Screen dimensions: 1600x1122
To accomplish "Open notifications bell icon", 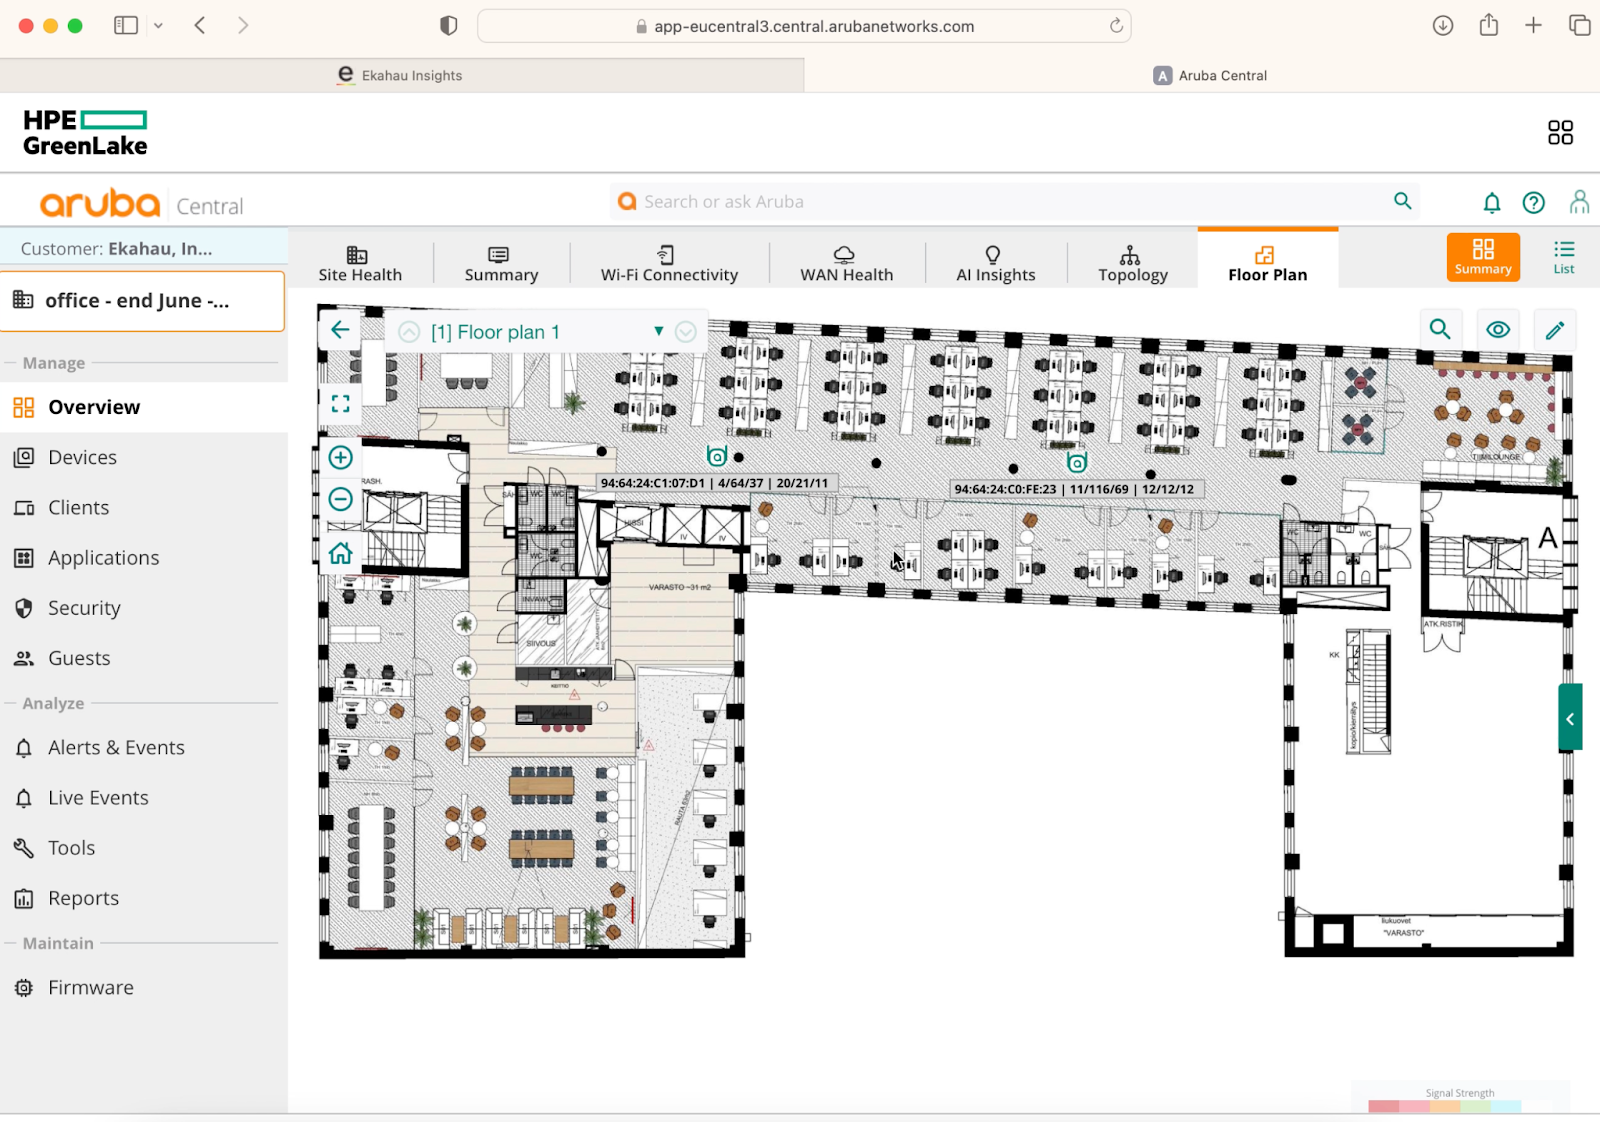I will [x=1491, y=203].
